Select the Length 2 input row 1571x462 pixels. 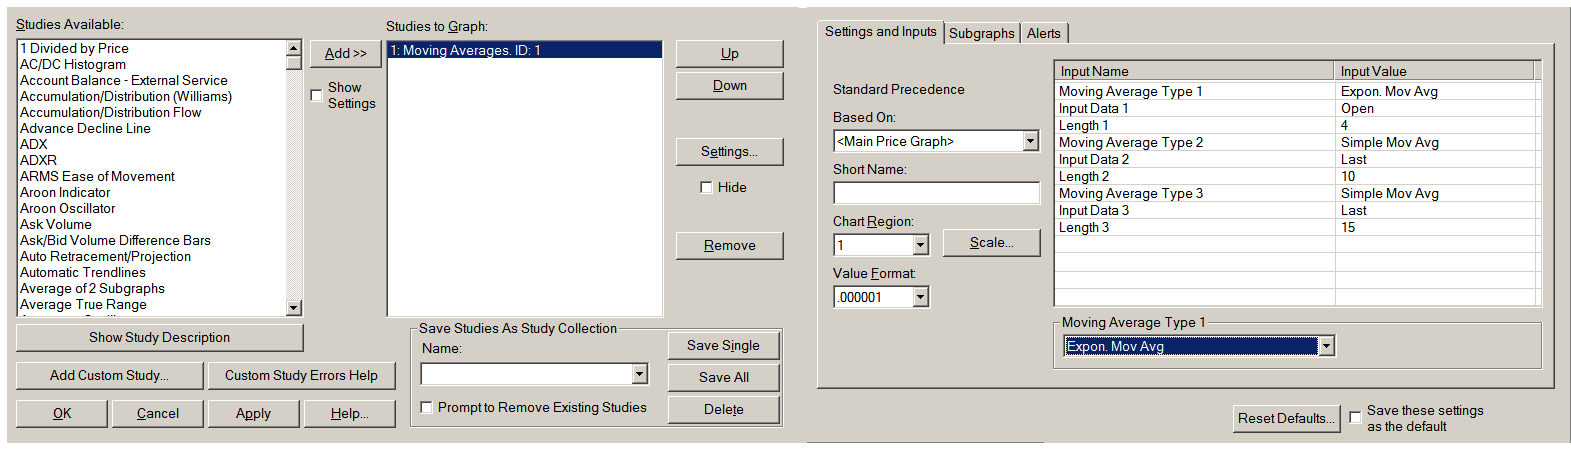pos(1196,176)
